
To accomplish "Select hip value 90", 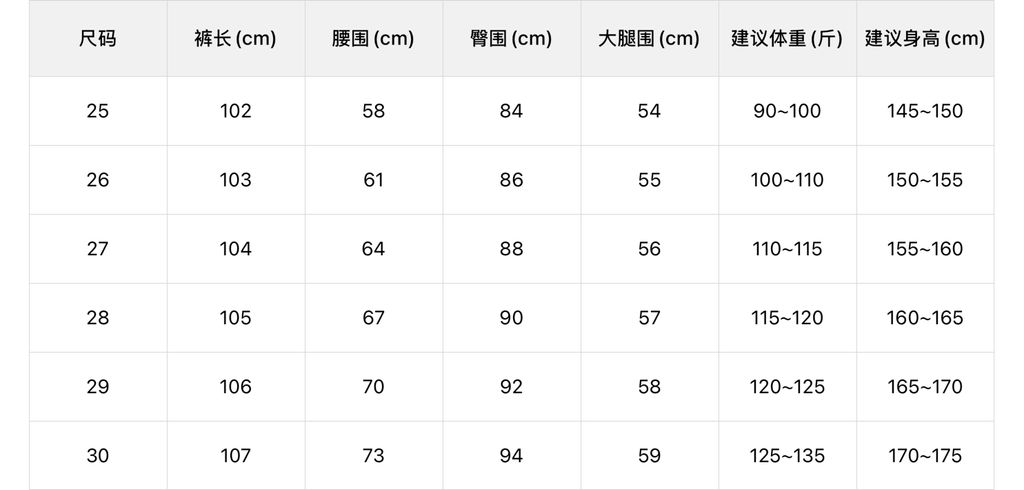I will coord(511,318).
